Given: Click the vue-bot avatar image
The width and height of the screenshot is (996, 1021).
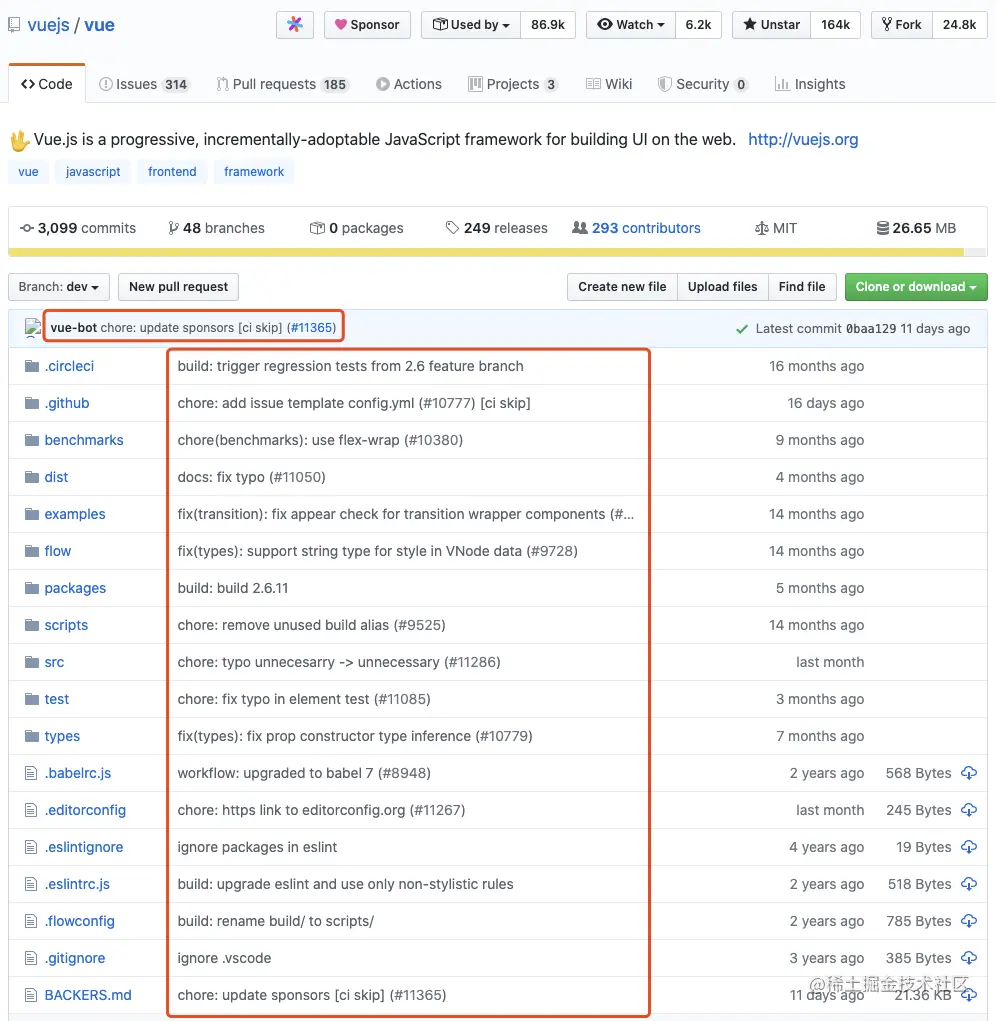Looking at the screenshot, I should (x=32, y=328).
